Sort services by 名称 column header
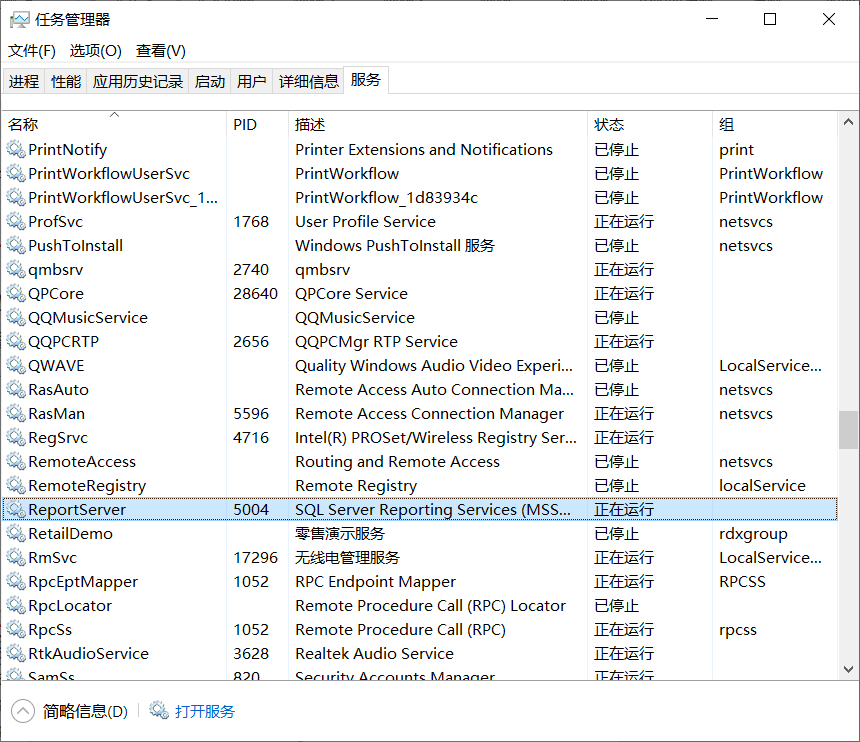 click(x=24, y=125)
